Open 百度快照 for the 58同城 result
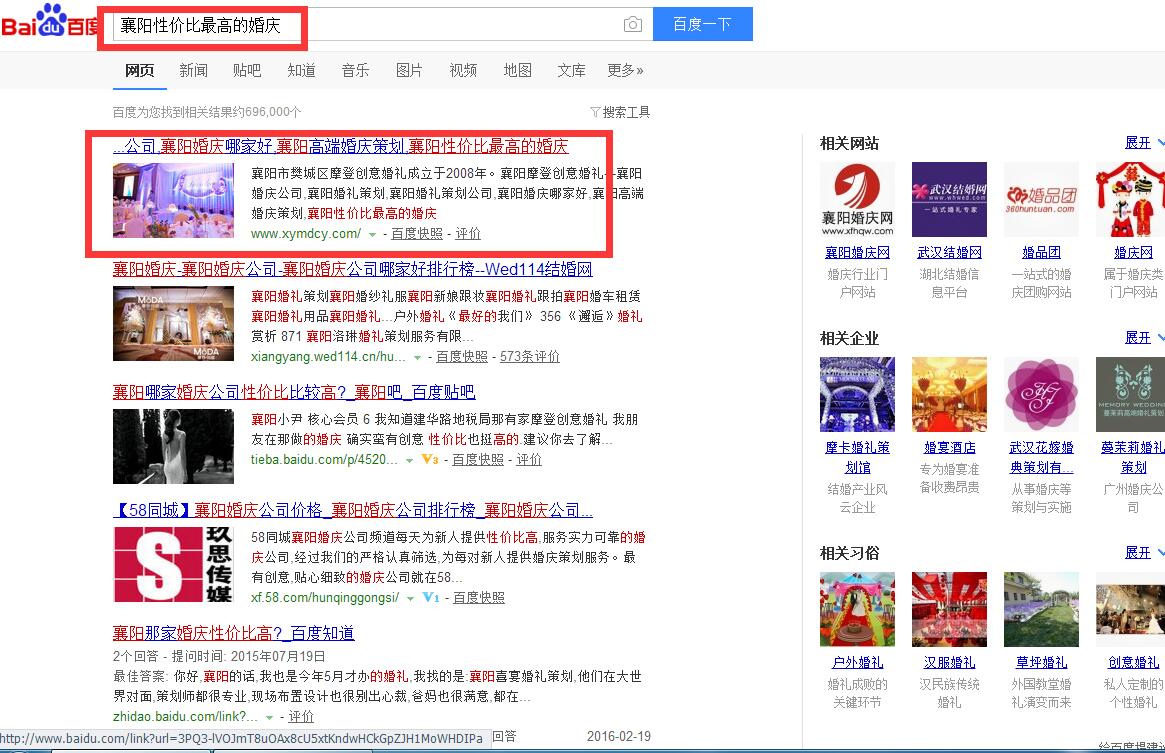 (478, 598)
